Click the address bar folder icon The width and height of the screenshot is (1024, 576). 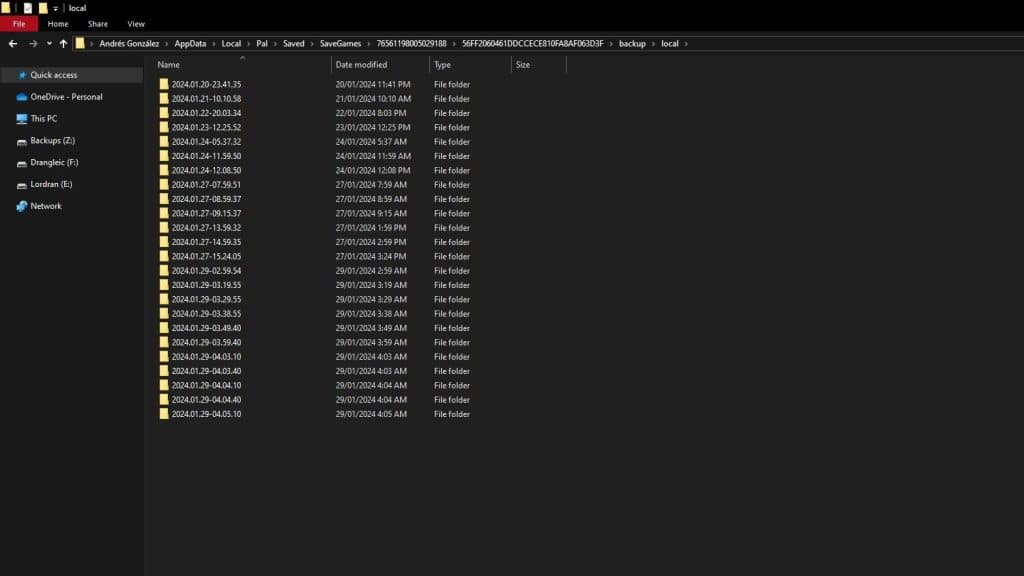click(80, 44)
